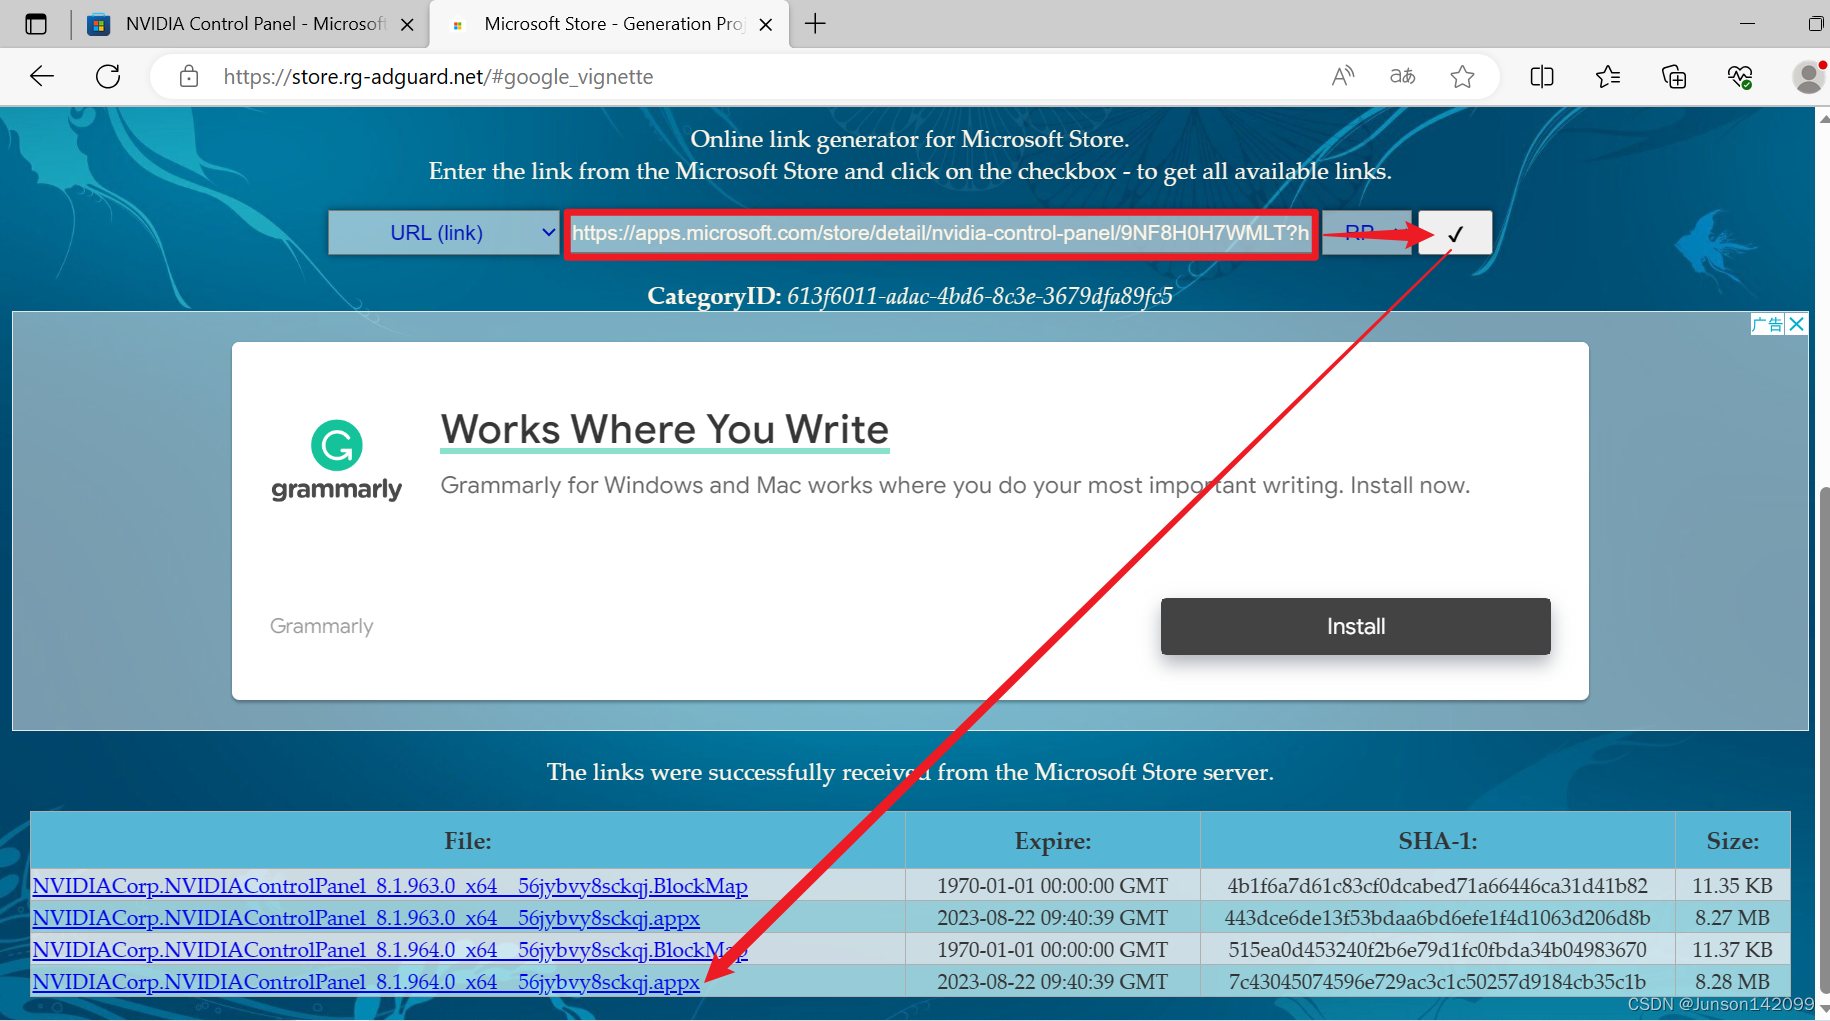Close the NVIDIA Control Panel tab

(407, 25)
